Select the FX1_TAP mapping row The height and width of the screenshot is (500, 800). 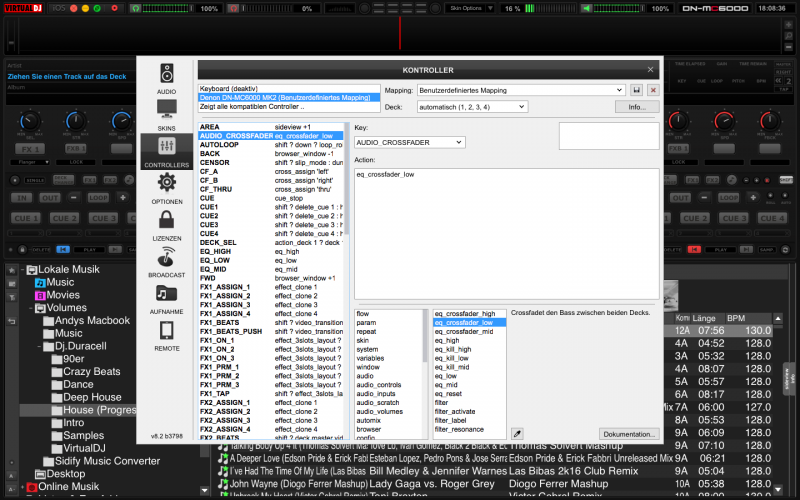pos(271,394)
